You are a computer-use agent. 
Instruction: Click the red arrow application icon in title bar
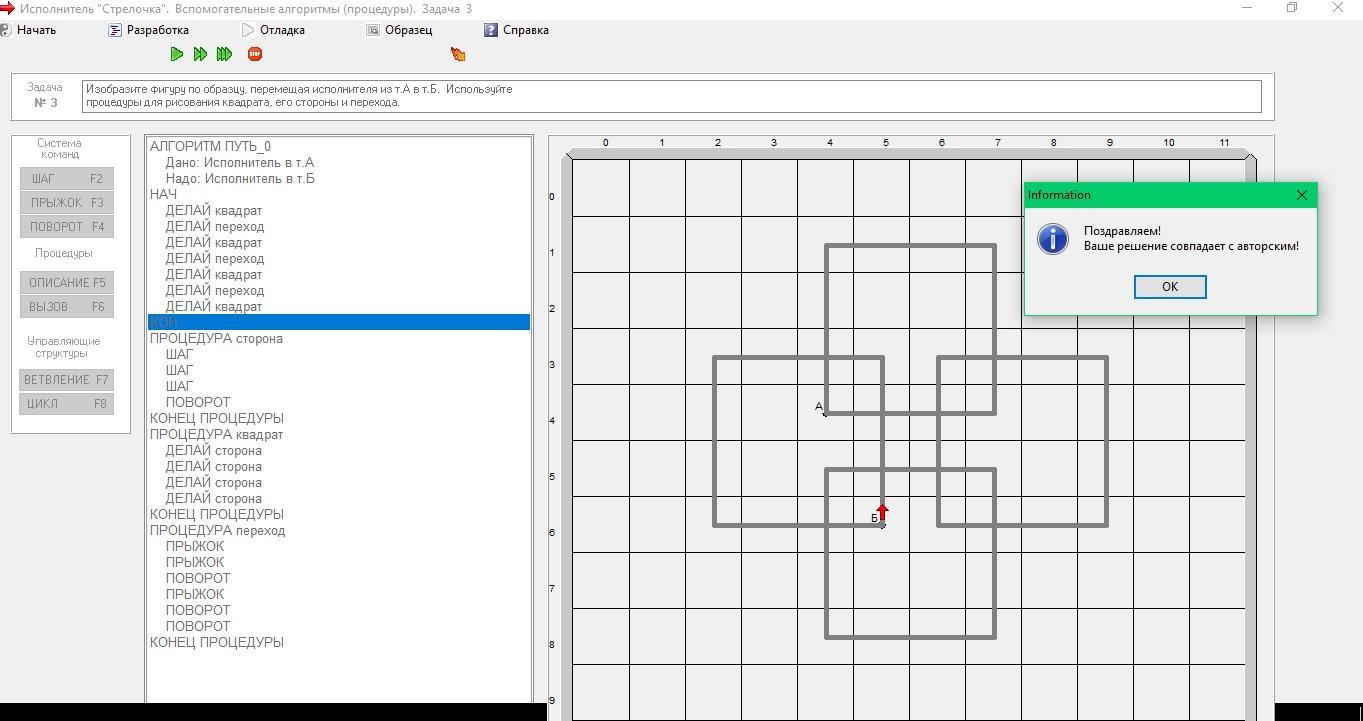pyautogui.click(x=7, y=8)
